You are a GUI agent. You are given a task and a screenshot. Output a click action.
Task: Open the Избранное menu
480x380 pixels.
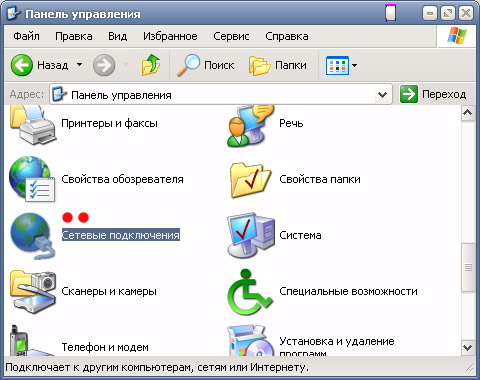(x=170, y=36)
